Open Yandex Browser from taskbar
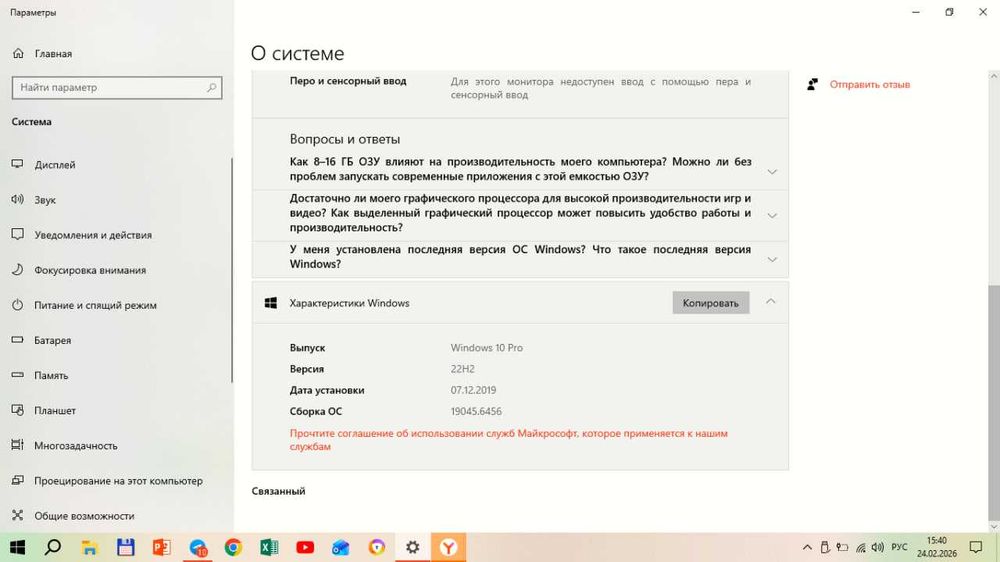 point(448,547)
